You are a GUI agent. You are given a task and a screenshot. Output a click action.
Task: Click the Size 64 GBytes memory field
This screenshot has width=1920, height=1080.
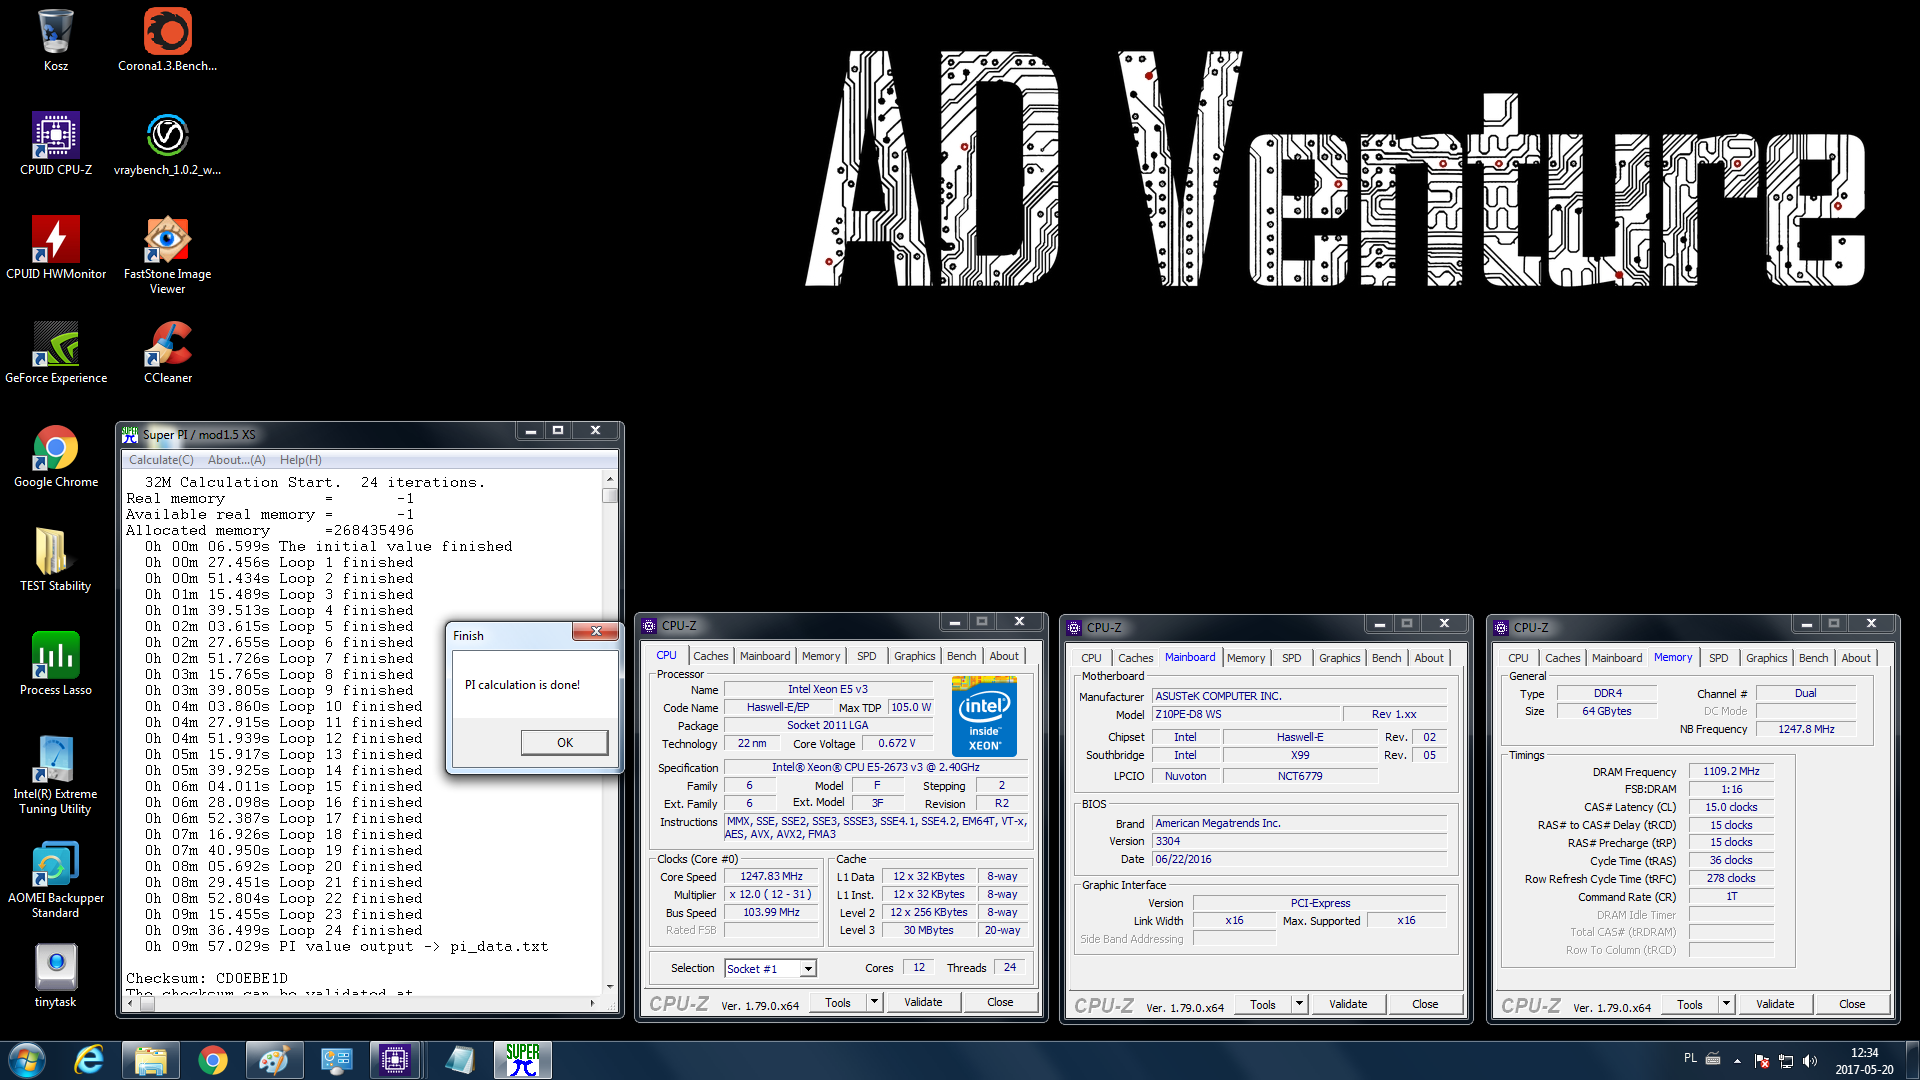point(1606,712)
